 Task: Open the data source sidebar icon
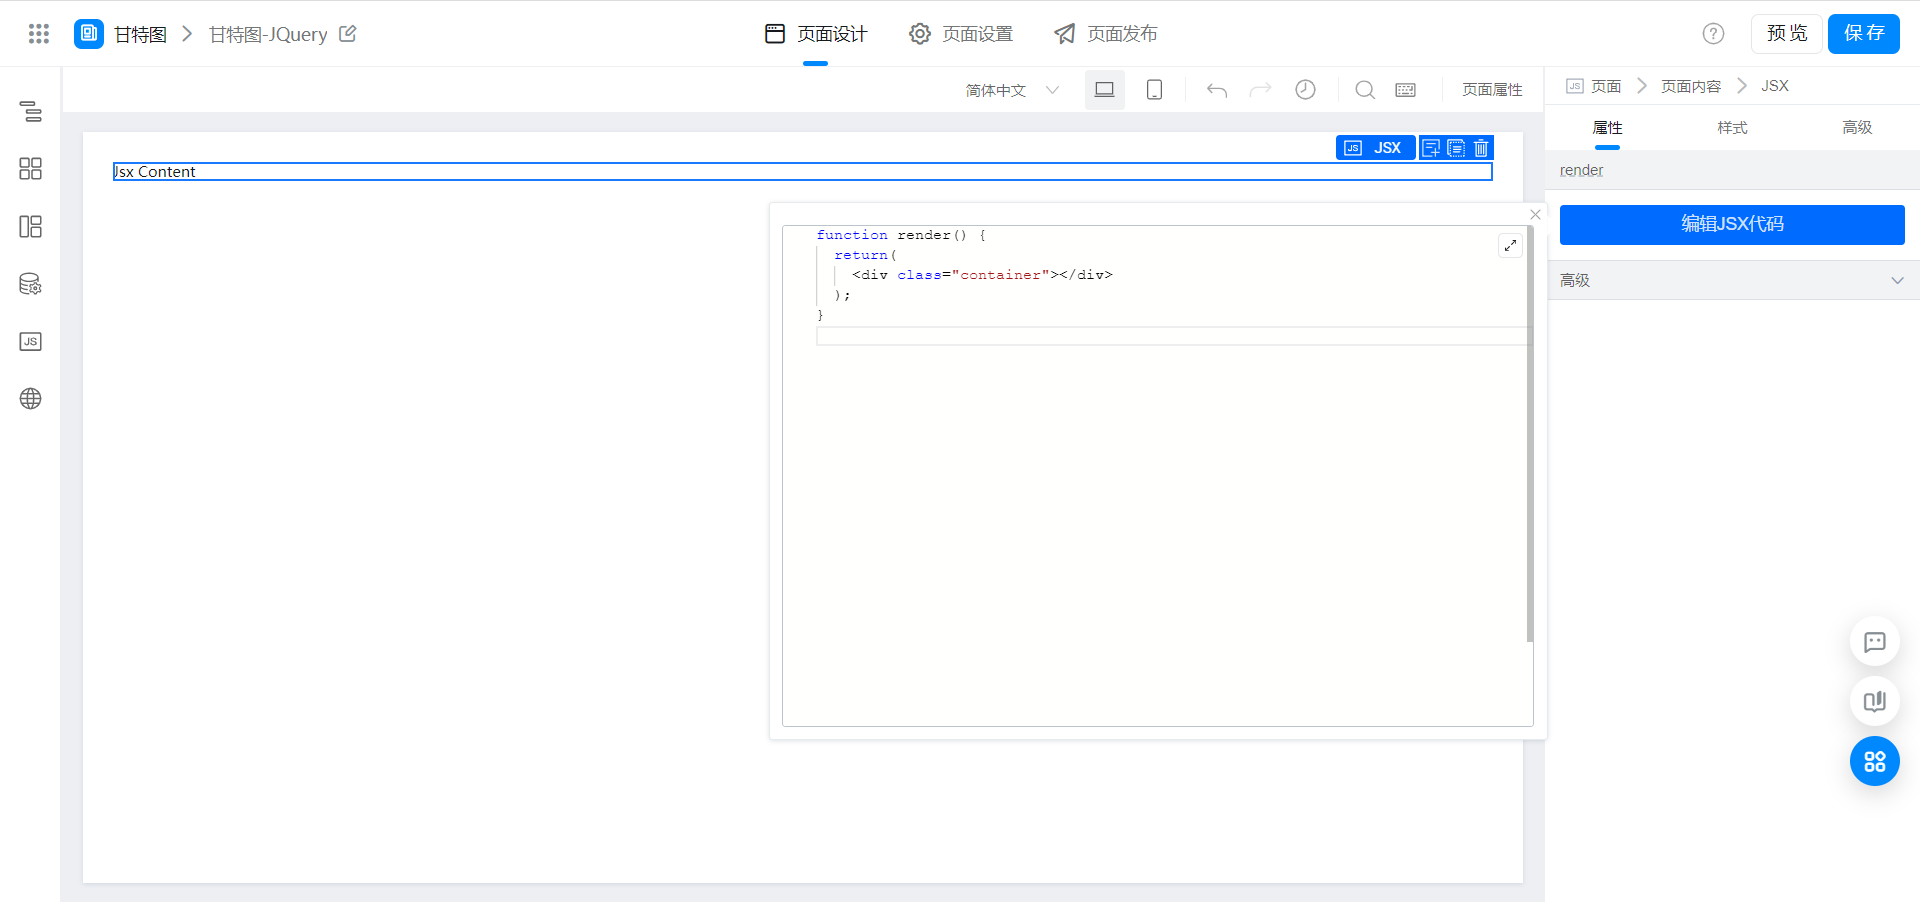tap(31, 284)
